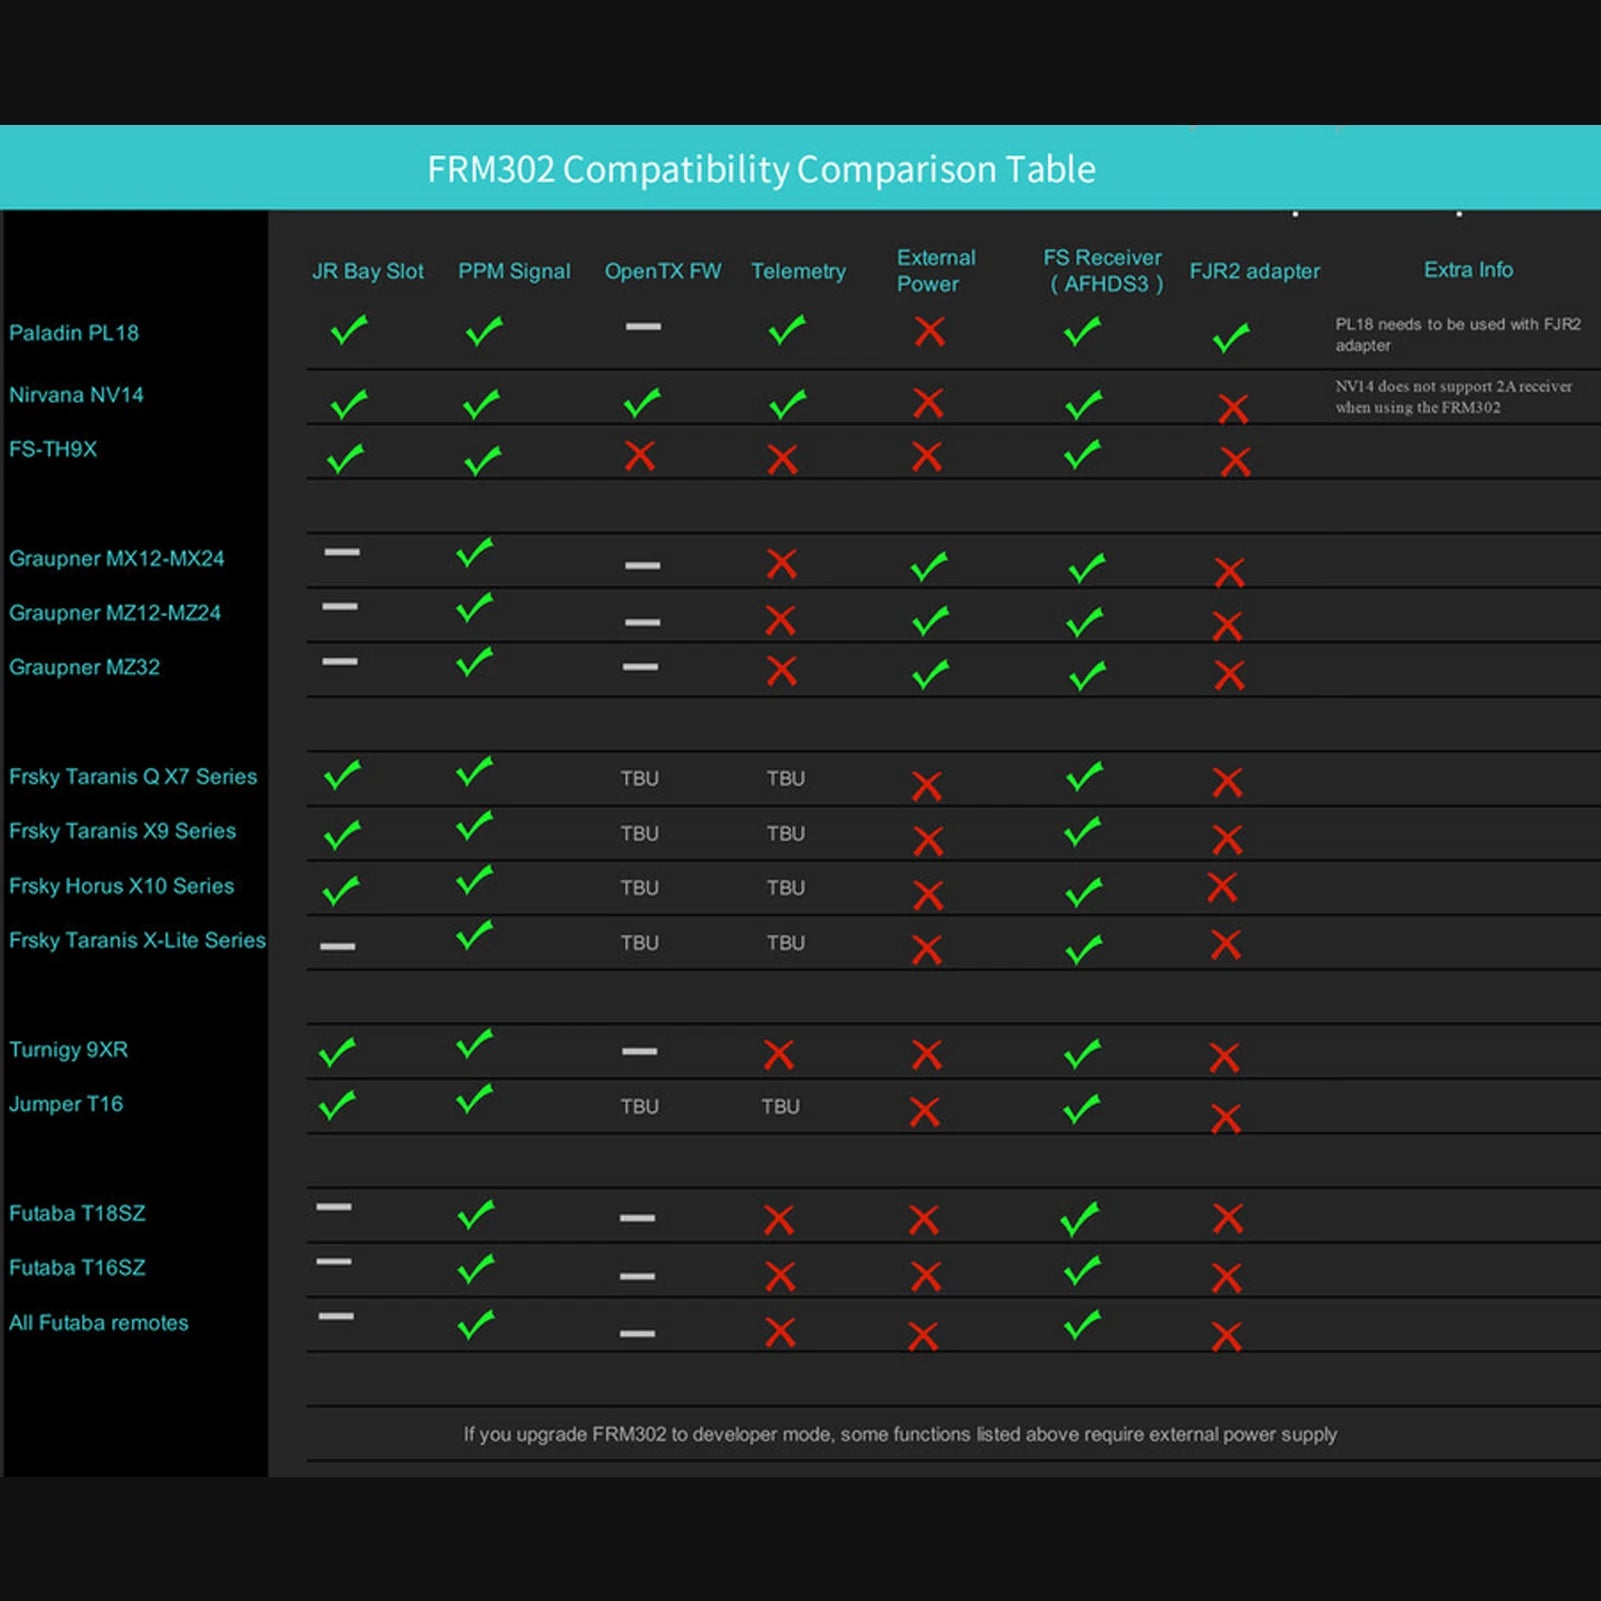Screen dimensions: 1601x1601
Task: Select the Frsky Taranis X9 PPM Signal checkmark
Action: click(x=475, y=826)
